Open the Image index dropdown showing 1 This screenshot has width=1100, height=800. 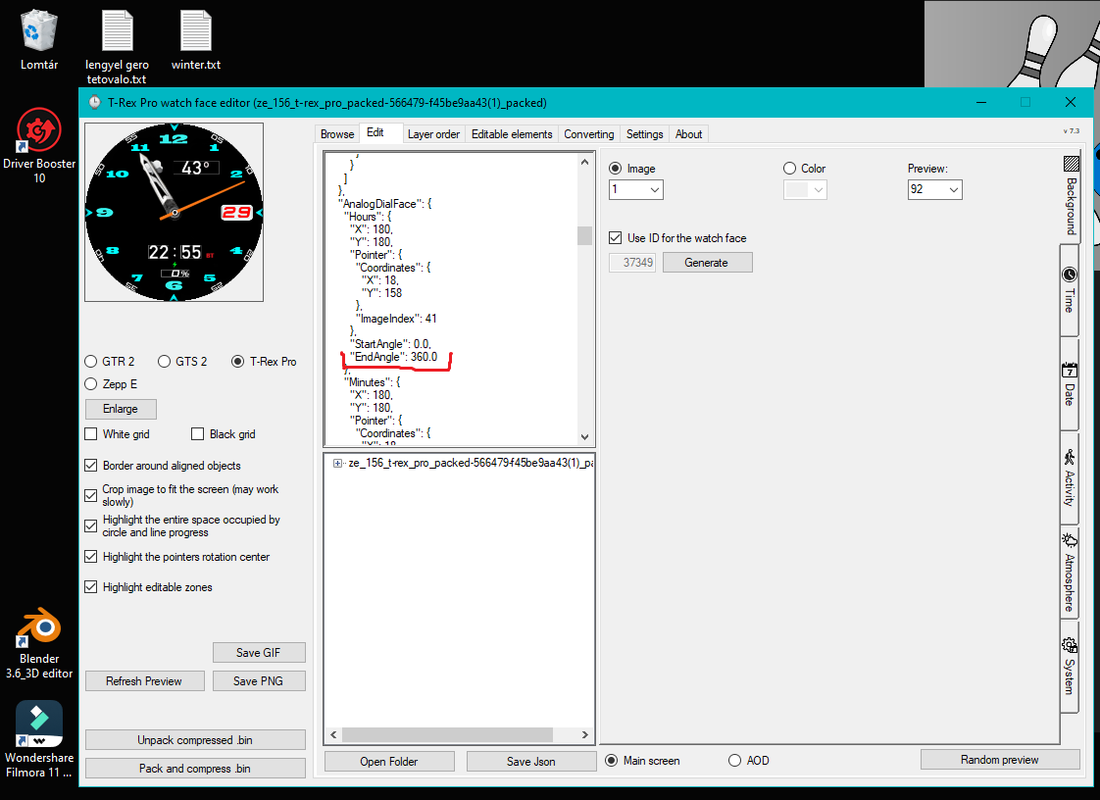point(636,189)
